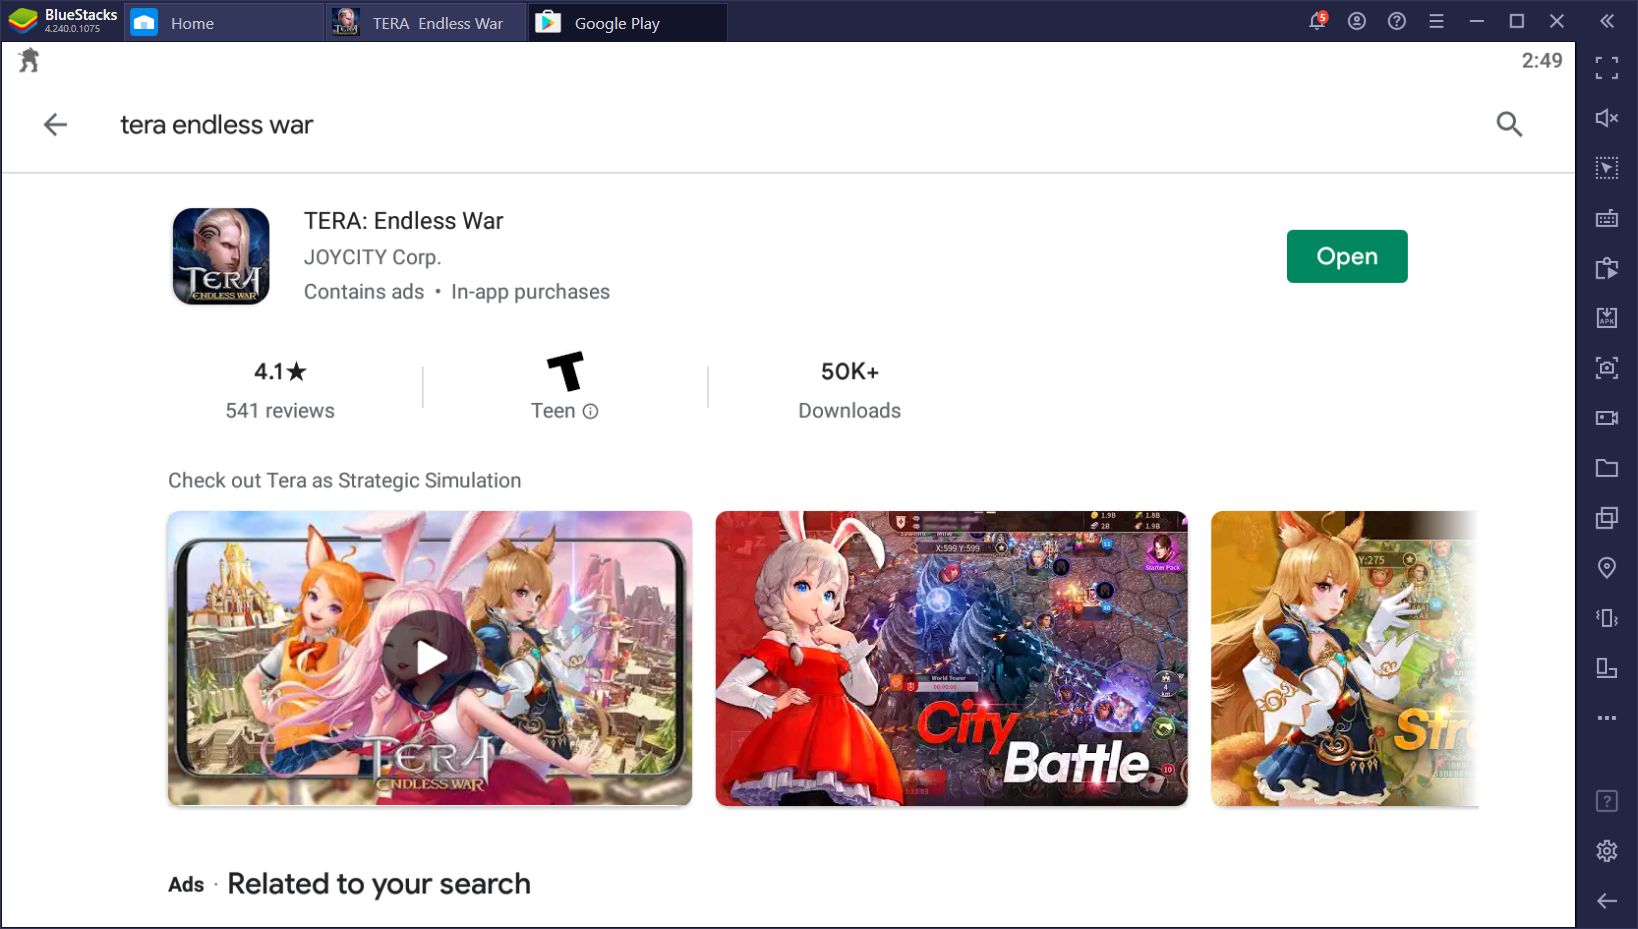Unmute volume using sidebar speaker icon
The height and width of the screenshot is (929, 1638).
click(x=1607, y=118)
